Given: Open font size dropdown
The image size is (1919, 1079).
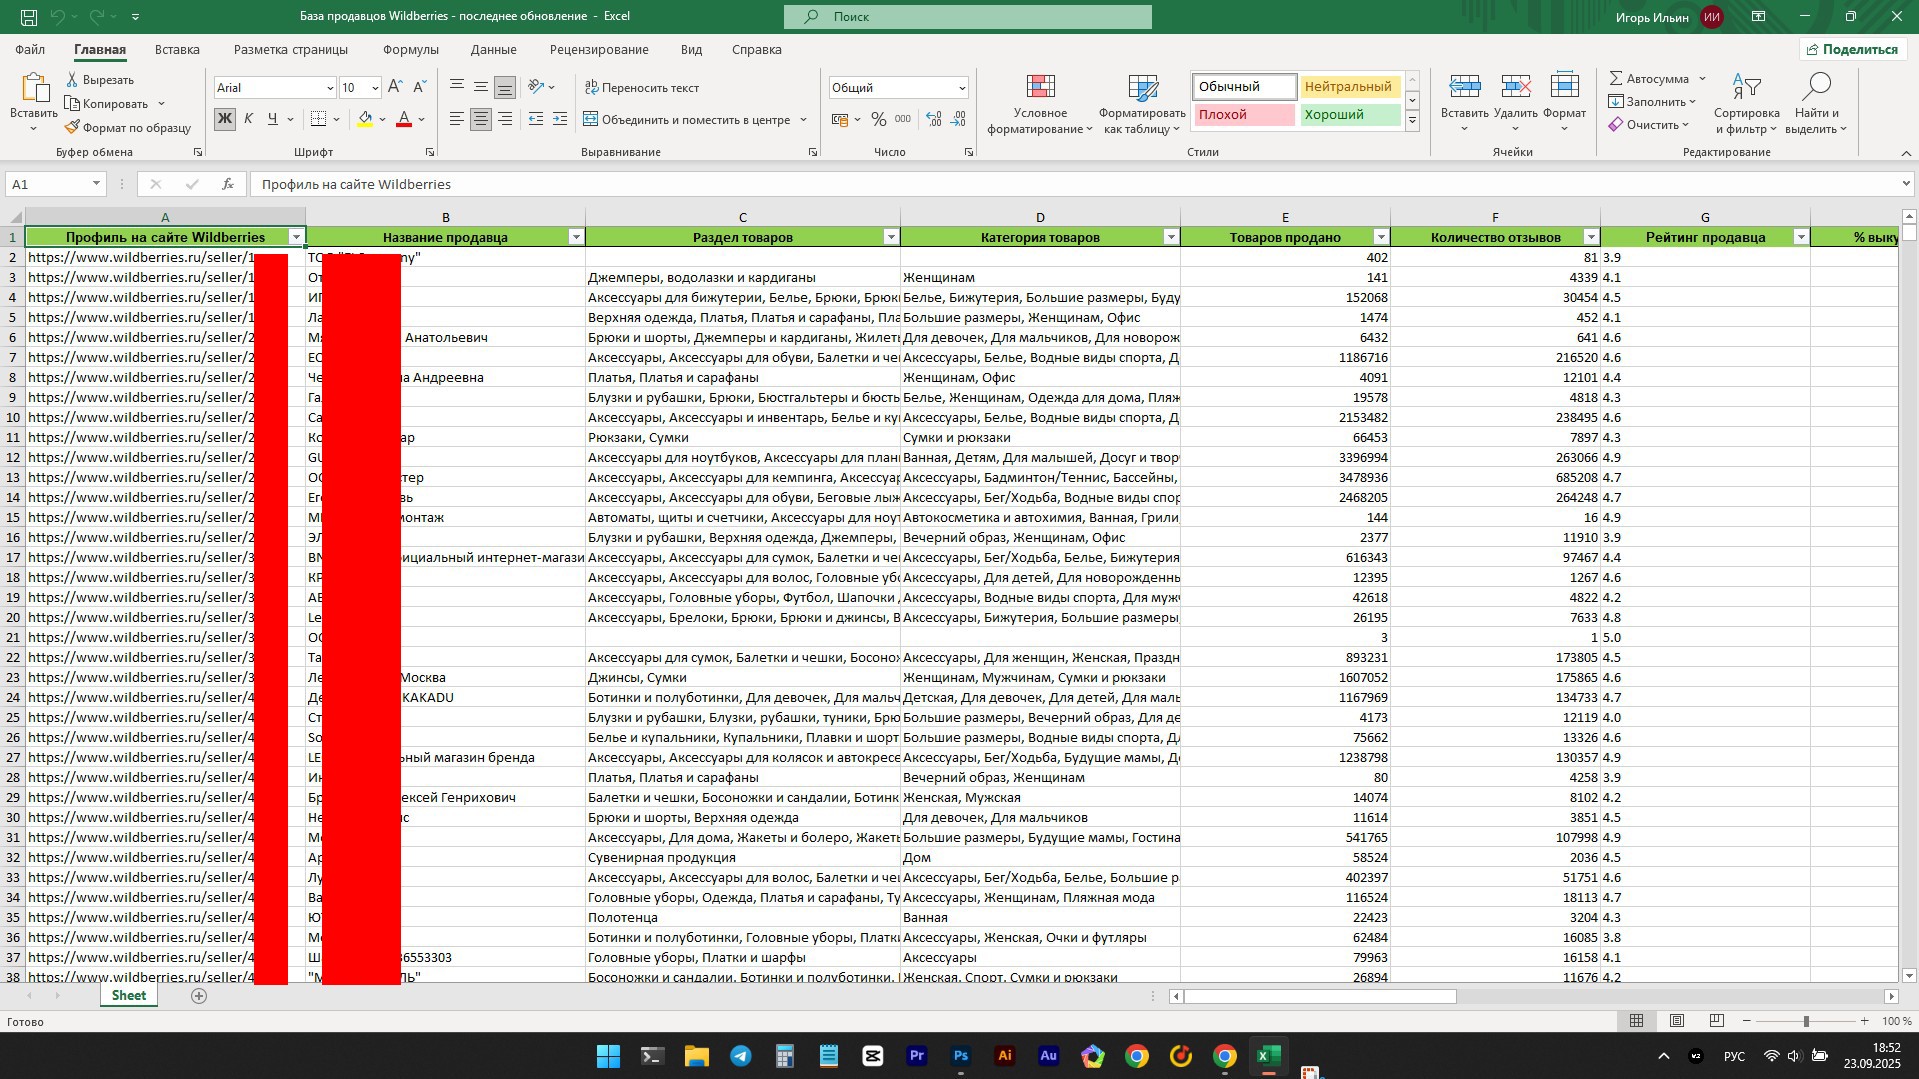Looking at the screenshot, I should tap(375, 88).
